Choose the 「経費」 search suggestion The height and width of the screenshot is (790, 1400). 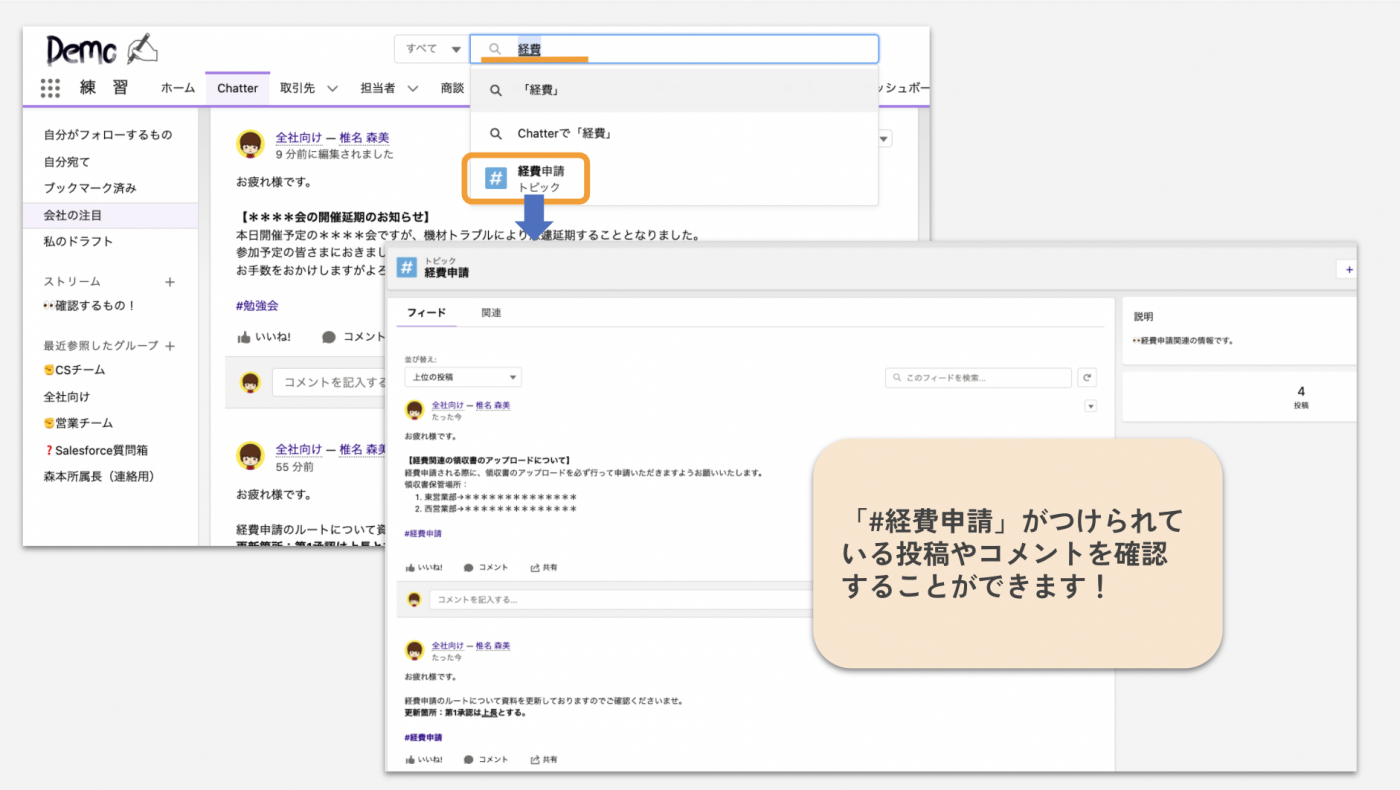(x=674, y=90)
